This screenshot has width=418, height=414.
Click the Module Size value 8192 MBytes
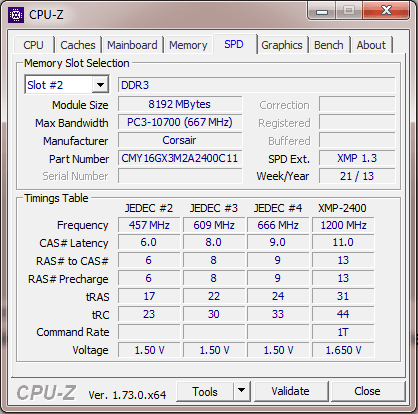pyautogui.click(x=180, y=104)
